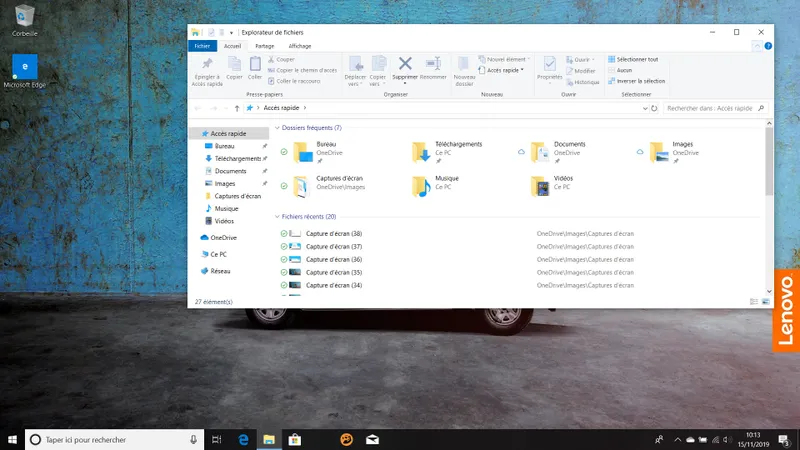Open the Explorer help icon
Image resolution: width=800 pixels, height=450 pixels.
point(768,46)
